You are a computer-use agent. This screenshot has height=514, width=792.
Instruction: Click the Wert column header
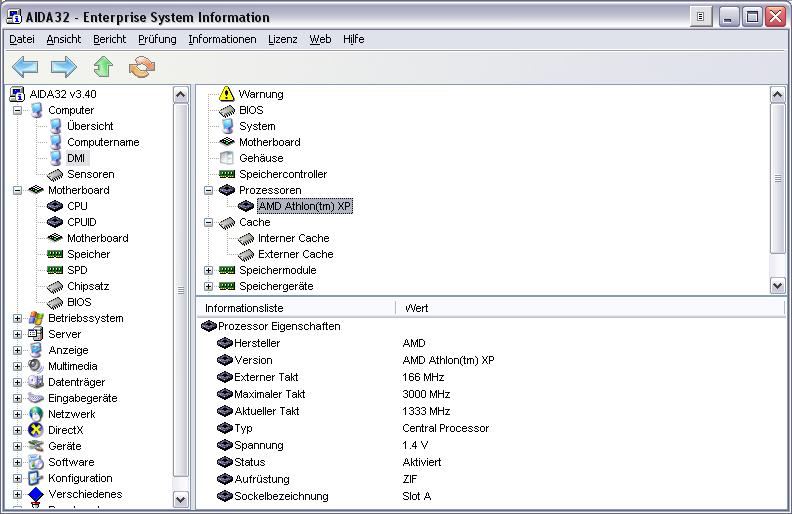590,308
